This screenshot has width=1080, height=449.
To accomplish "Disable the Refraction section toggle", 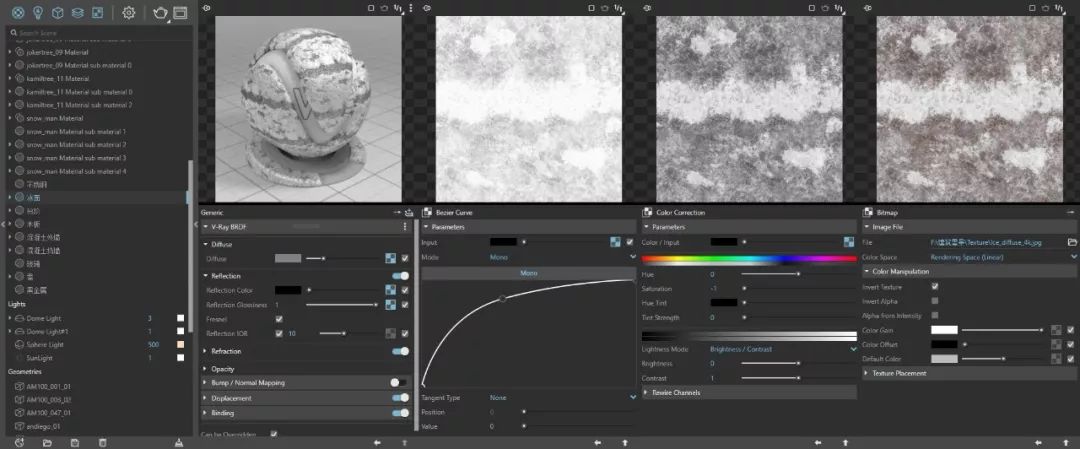I will (x=400, y=351).
